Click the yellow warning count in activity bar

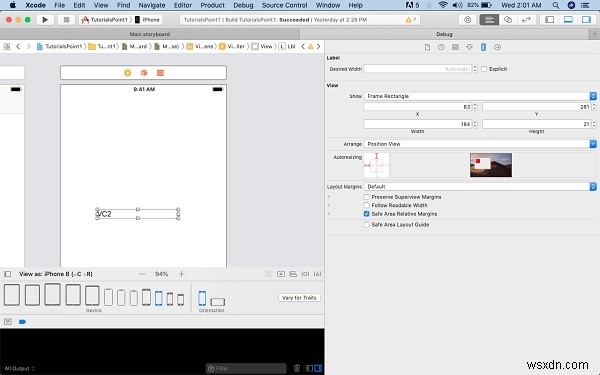411,20
